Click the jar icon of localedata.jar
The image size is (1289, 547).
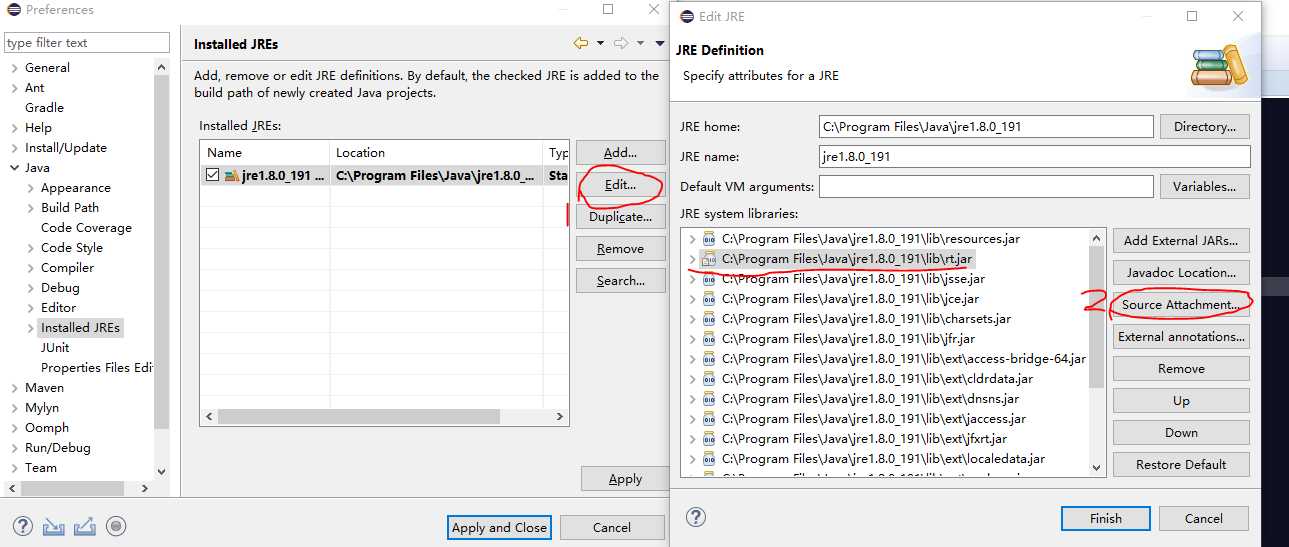[709, 459]
